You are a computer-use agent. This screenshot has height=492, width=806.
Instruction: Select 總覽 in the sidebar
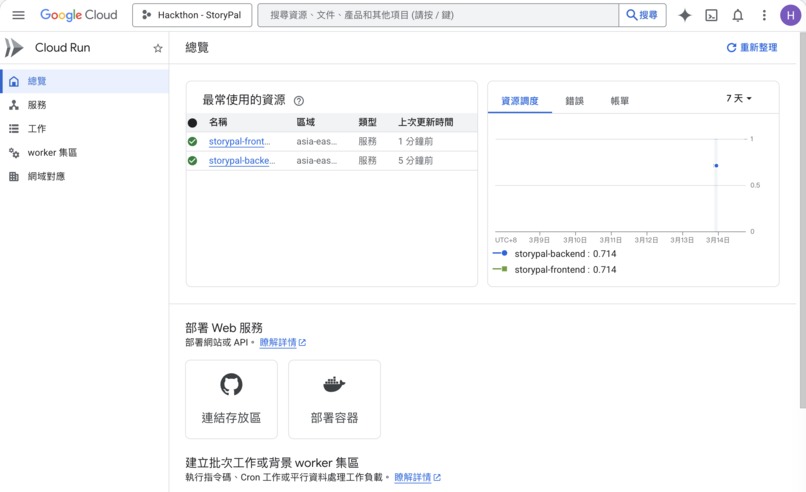pos(84,81)
